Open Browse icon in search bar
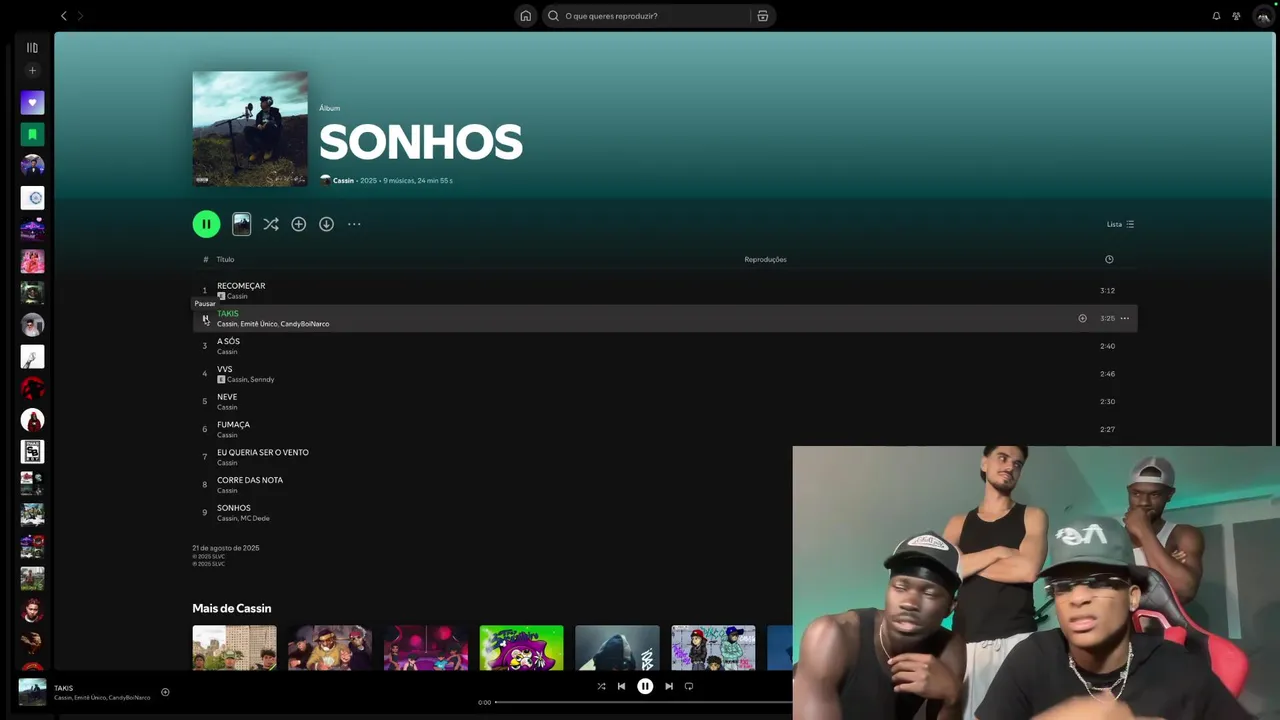1280x720 pixels. [762, 16]
